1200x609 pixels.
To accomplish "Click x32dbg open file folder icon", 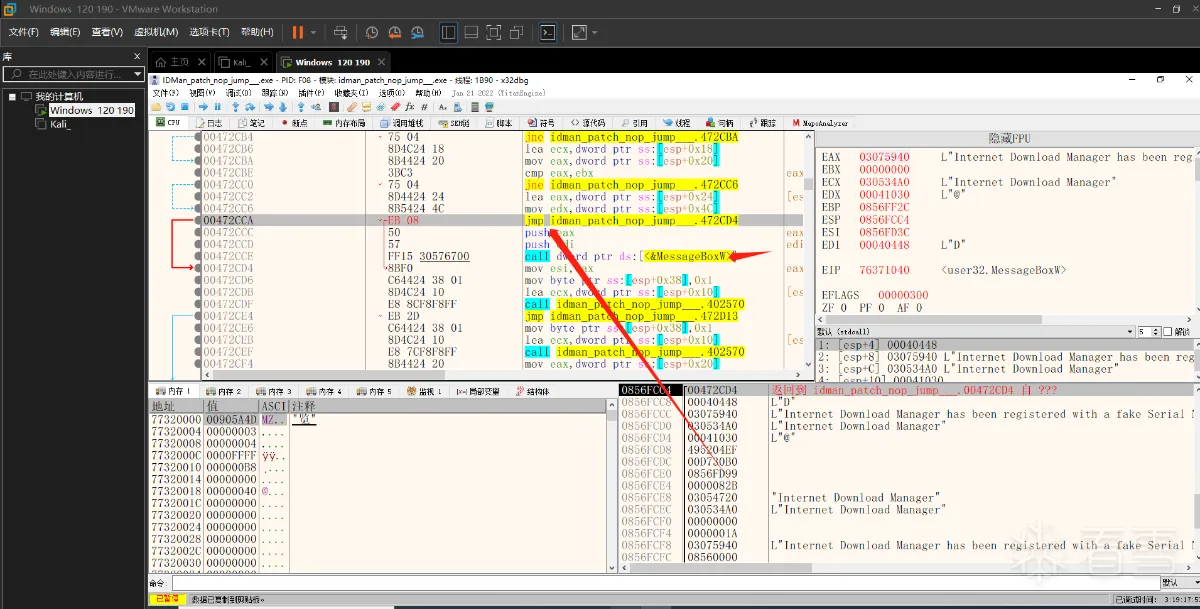I will tap(157, 106).
